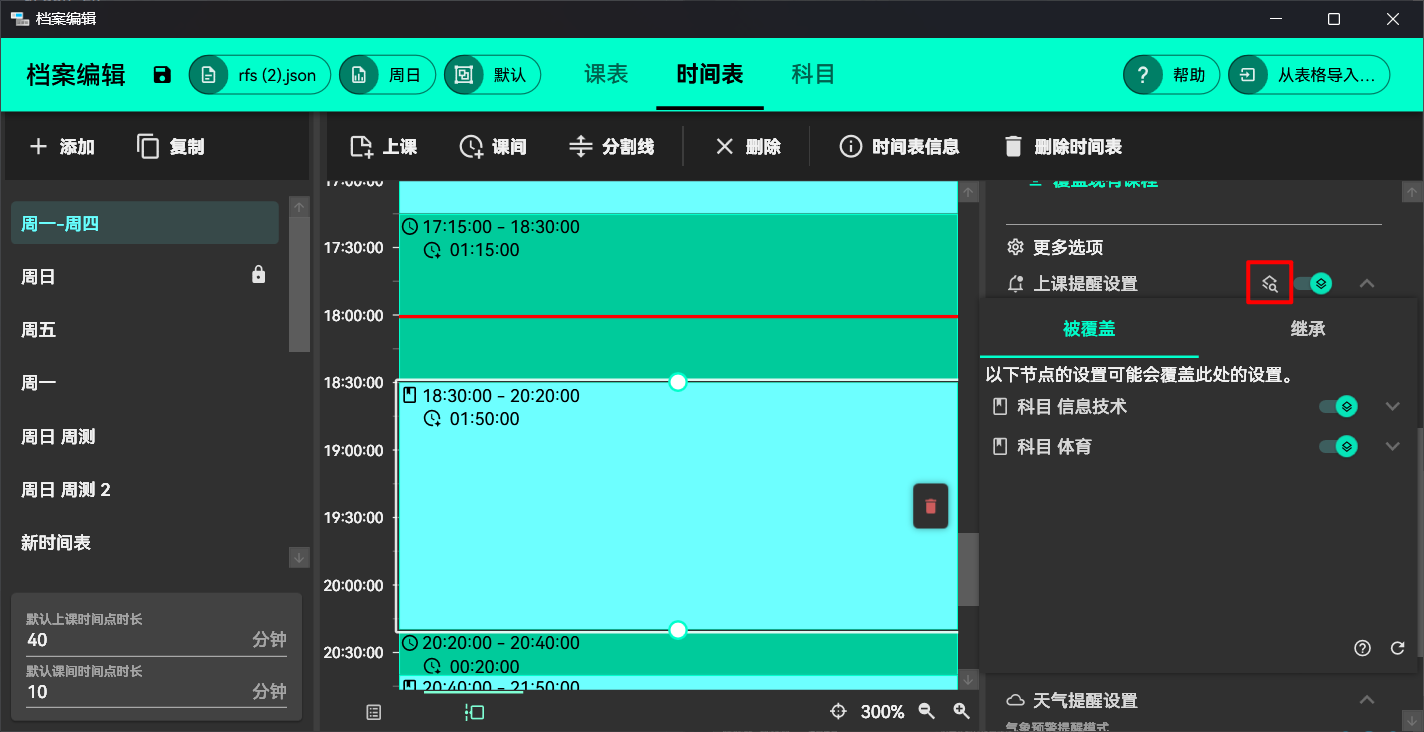Click the refresh icon in popup

tap(1397, 648)
